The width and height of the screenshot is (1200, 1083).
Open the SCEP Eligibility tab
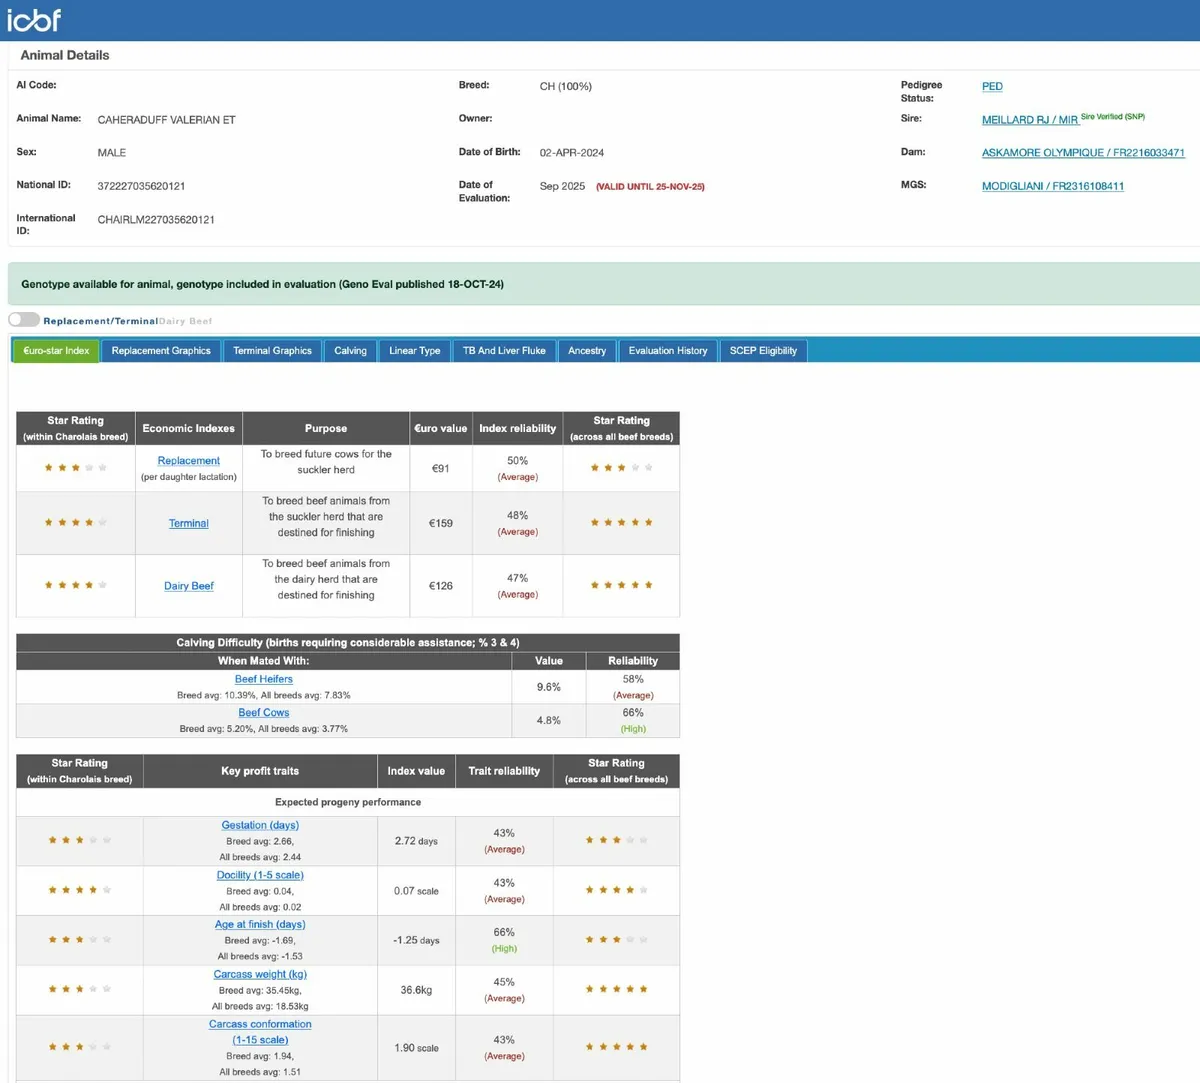click(763, 351)
